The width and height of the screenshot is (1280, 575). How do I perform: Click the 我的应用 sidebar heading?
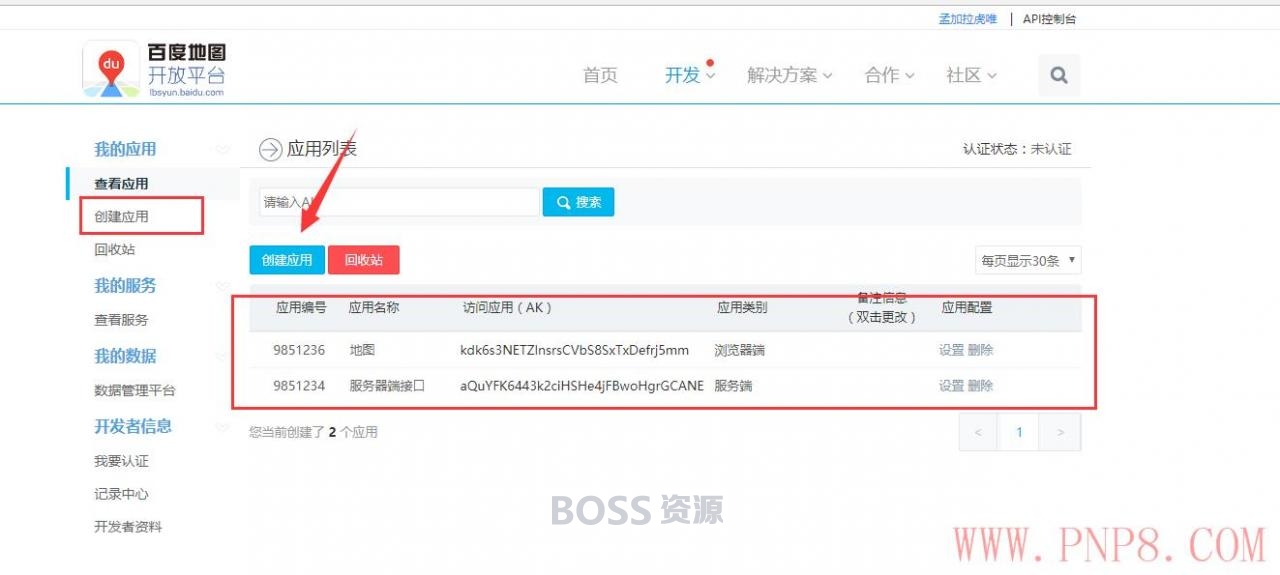(125, 149)
